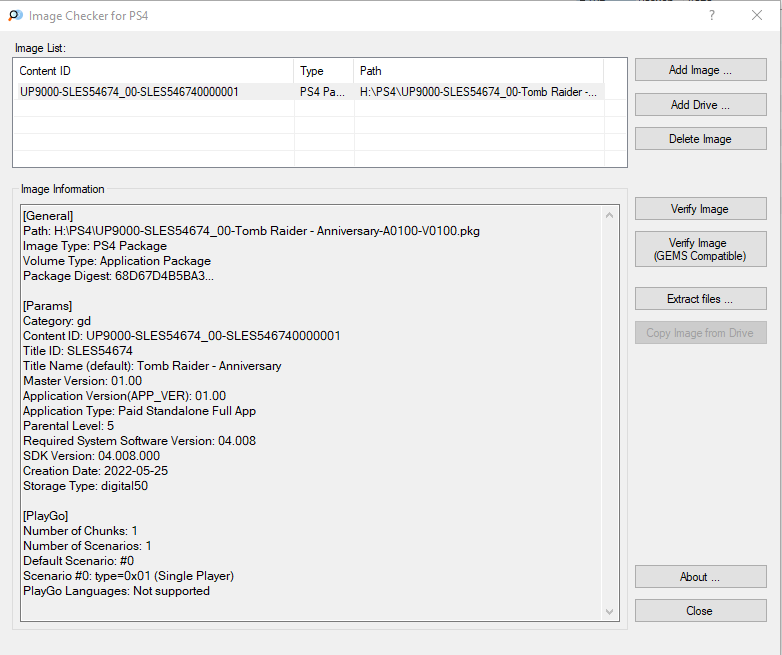Click the scroll up arrow in Image Information
The height and width of the screenshot is (655, 782).
(610, 214)
